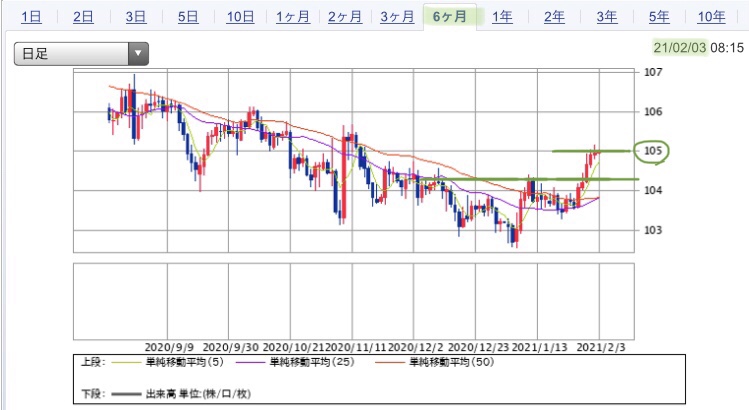Click the 2021/1/13 date axis label

pos(539,347)
